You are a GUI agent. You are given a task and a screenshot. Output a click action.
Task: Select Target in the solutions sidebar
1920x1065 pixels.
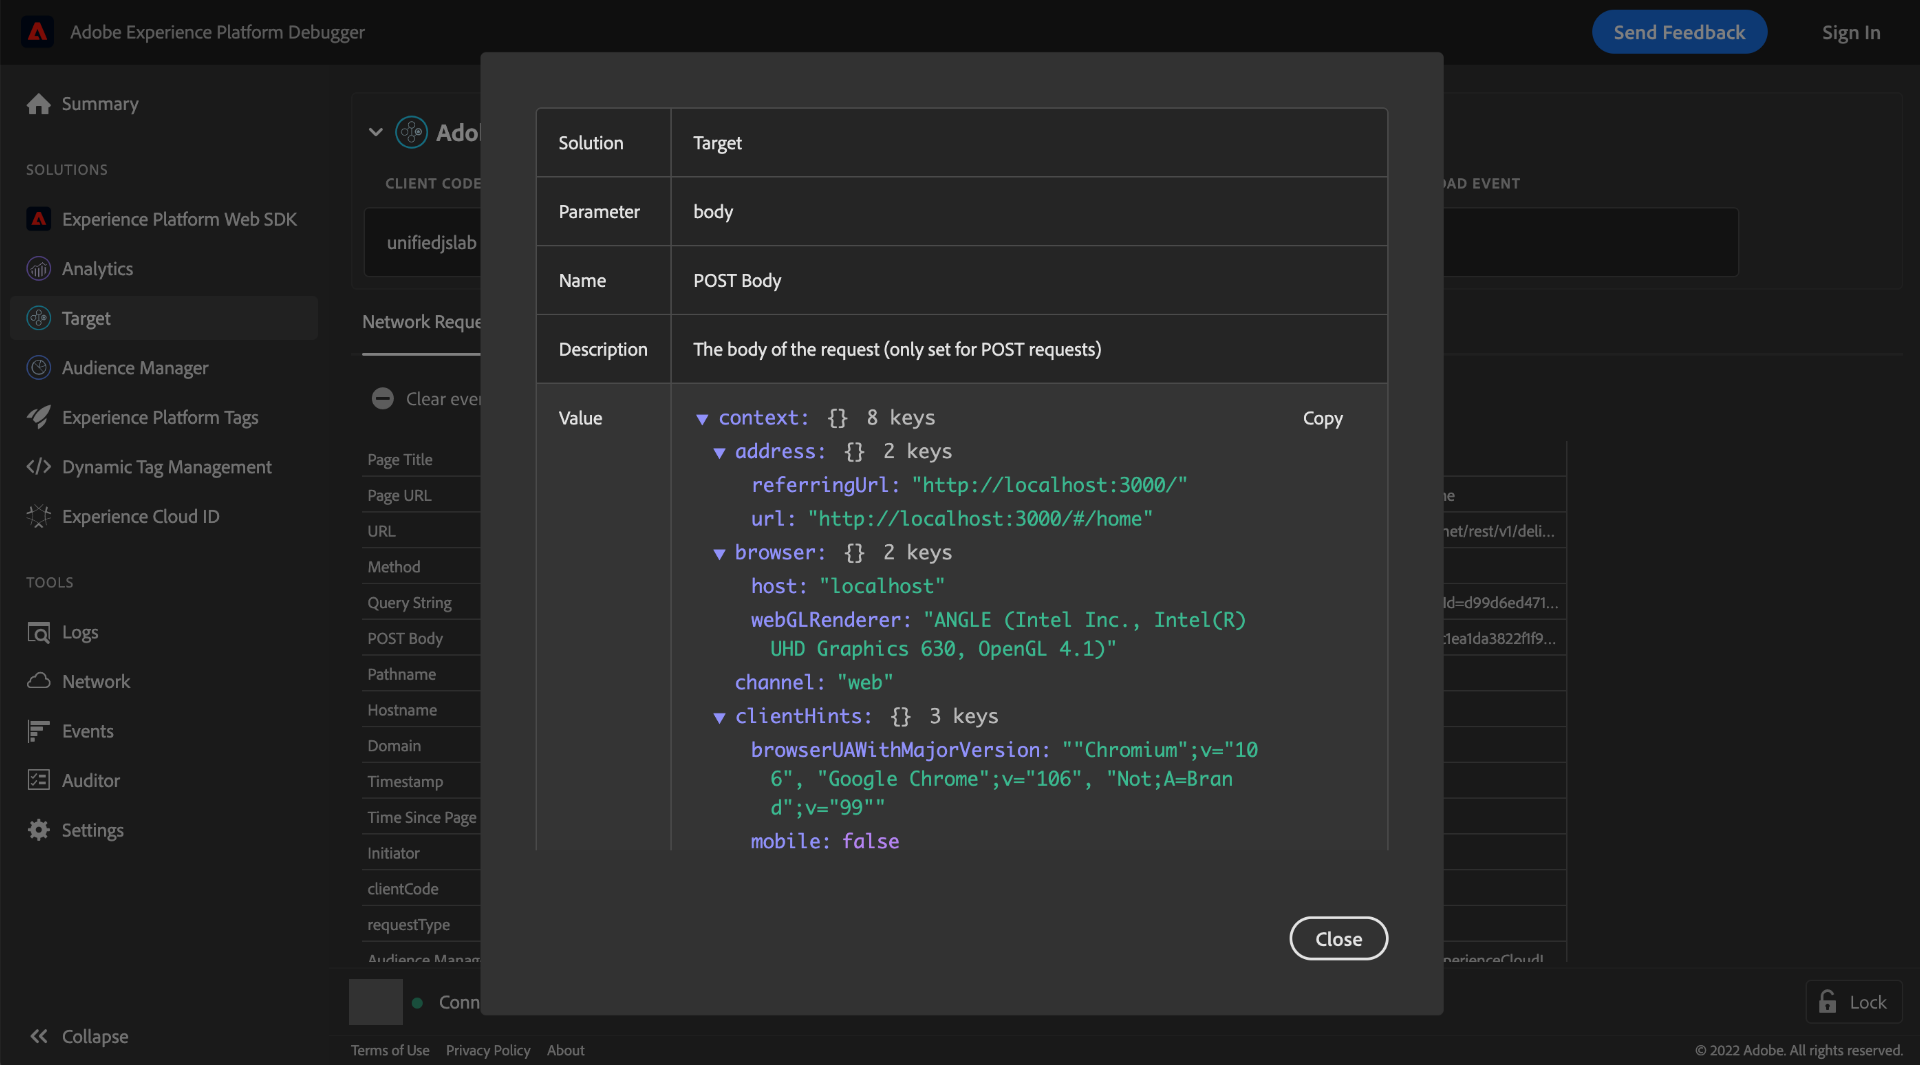[x=86, y=318]
